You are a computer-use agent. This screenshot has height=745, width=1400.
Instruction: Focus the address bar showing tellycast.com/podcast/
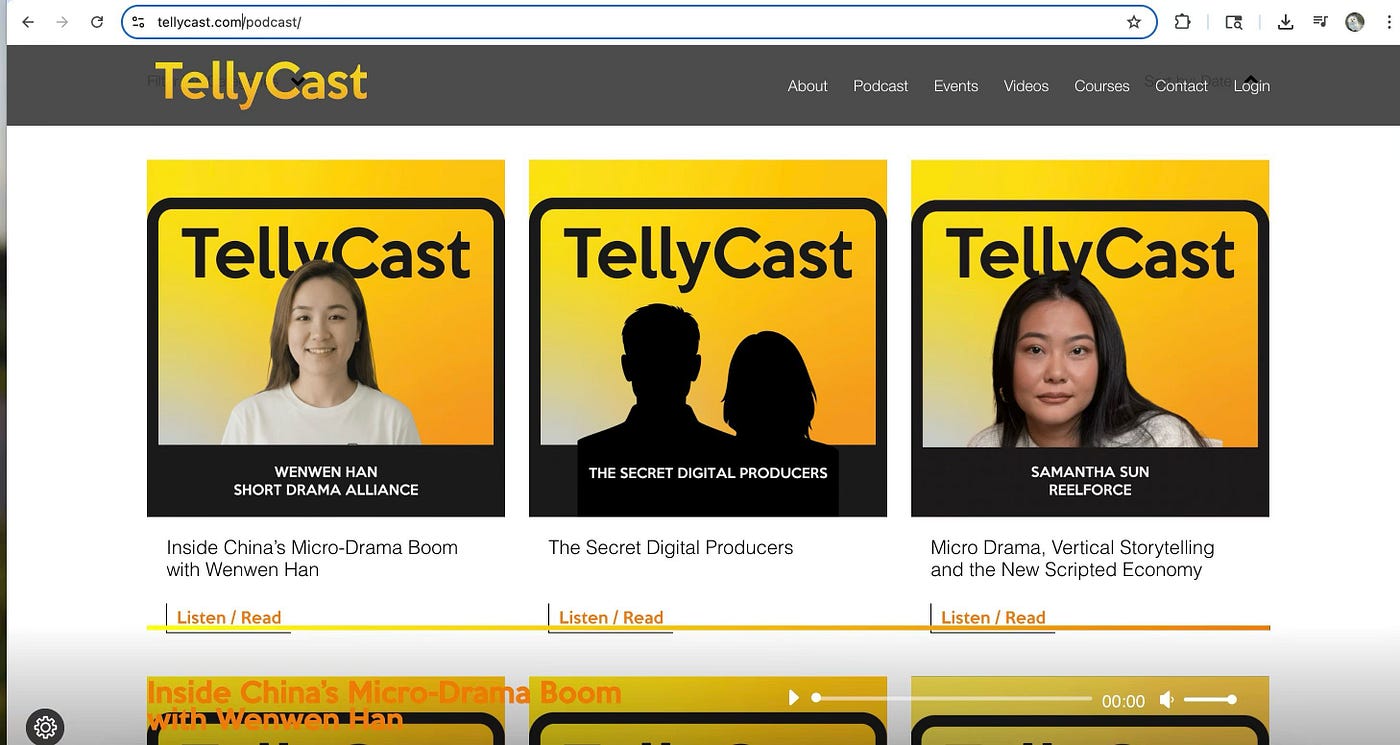(x=640, y=22)
